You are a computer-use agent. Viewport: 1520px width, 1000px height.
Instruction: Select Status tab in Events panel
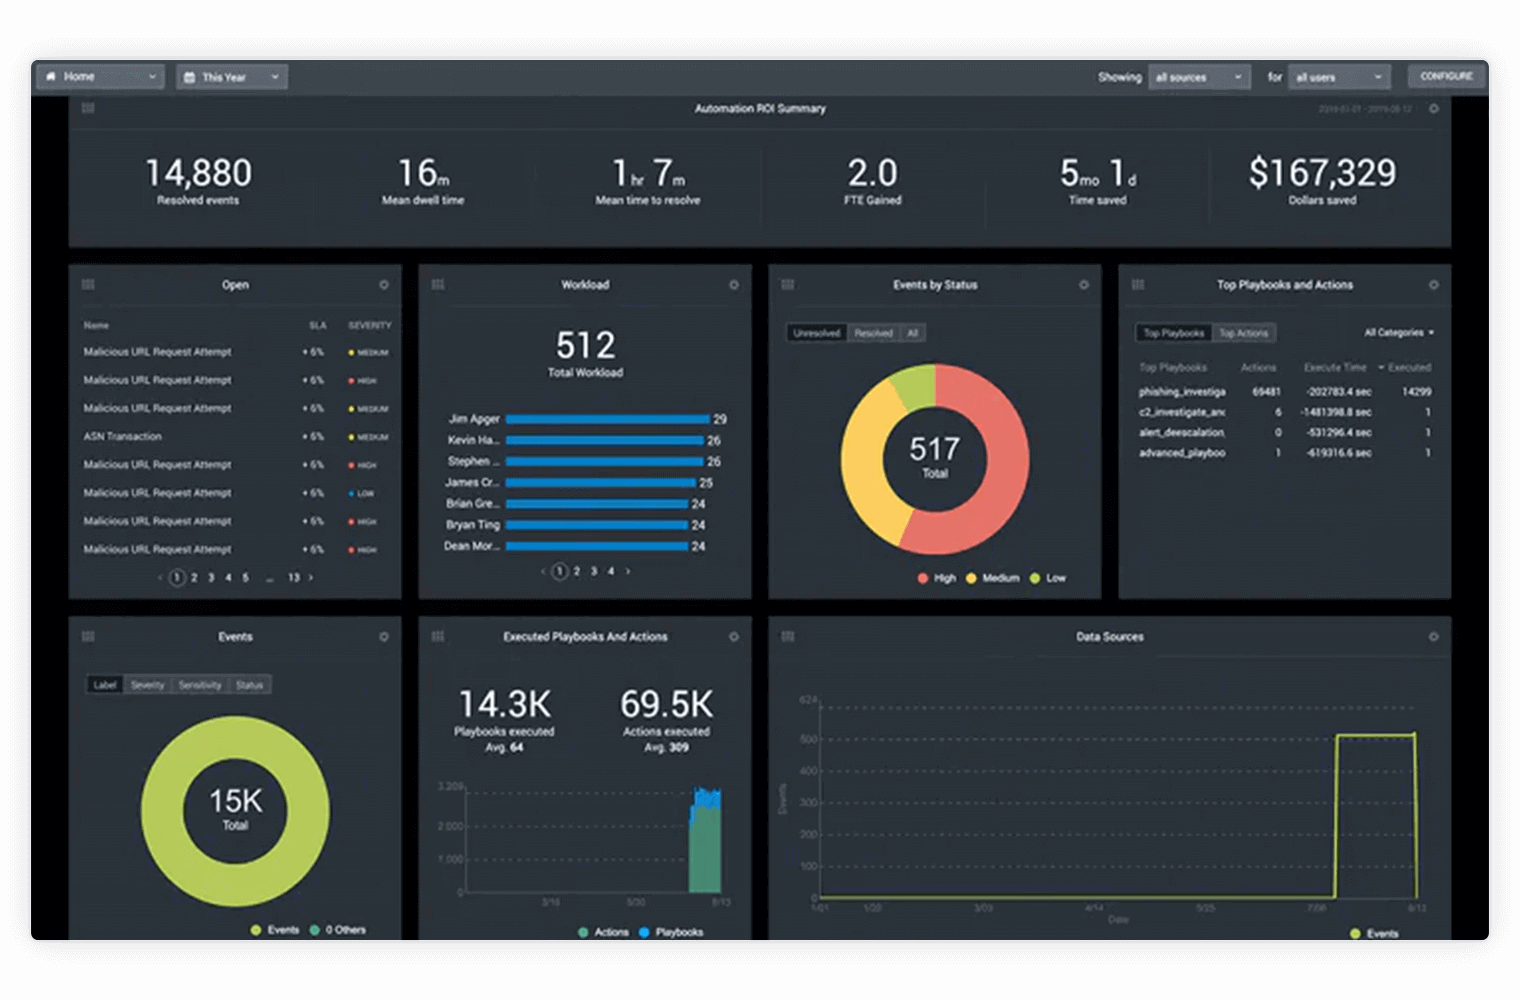click(250, 685)
